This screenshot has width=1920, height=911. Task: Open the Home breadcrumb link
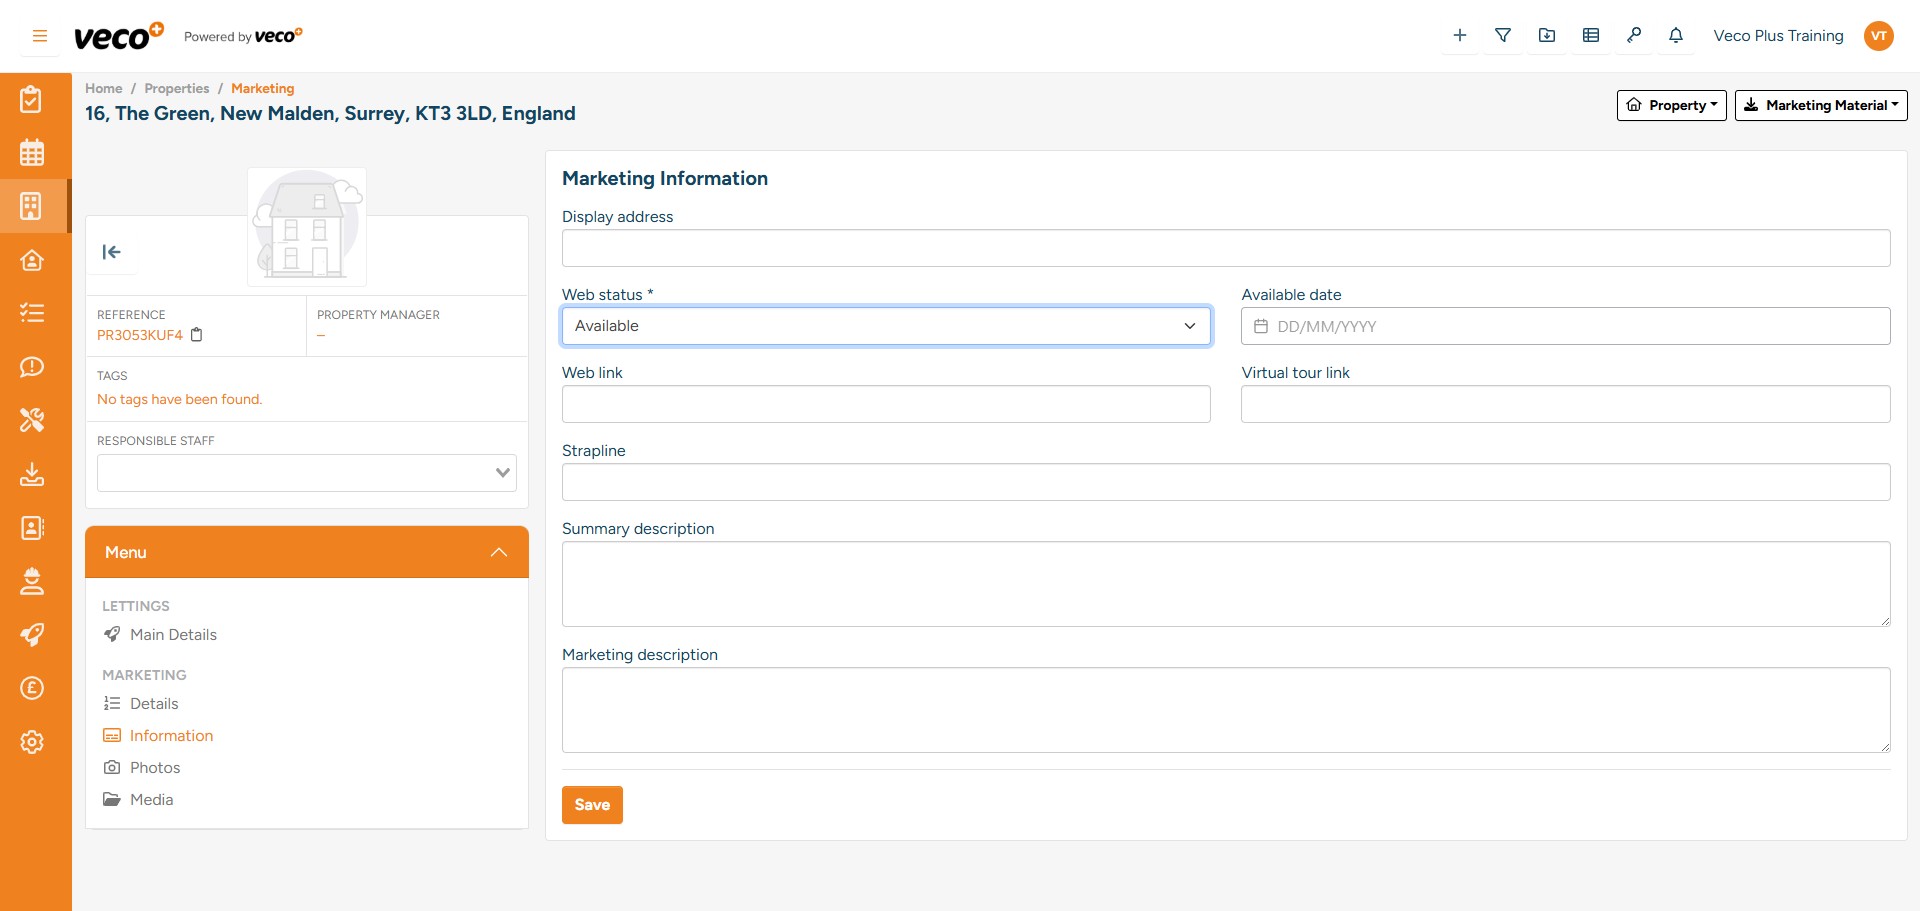click(103, 88)
